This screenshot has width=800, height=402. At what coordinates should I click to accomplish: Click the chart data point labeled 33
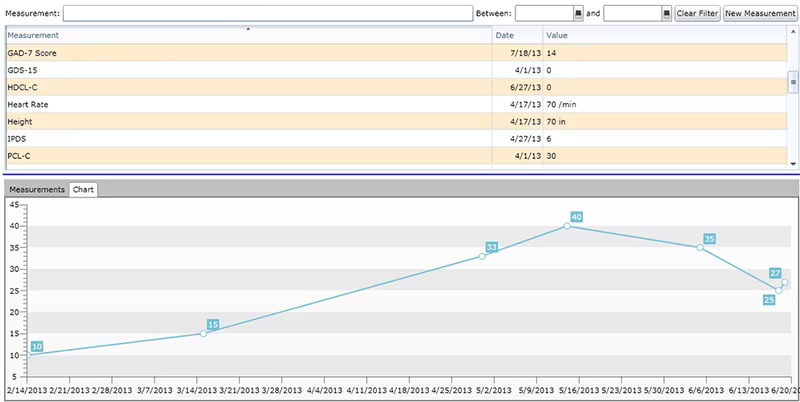pos(482,256)
